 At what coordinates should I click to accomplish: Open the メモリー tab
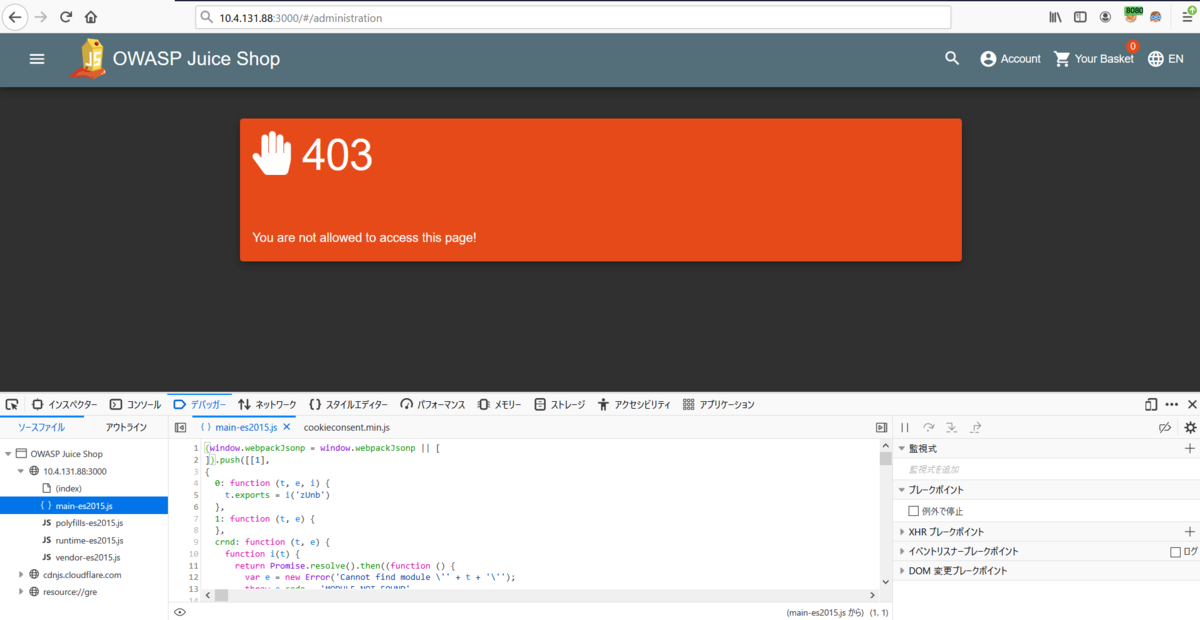499,404
